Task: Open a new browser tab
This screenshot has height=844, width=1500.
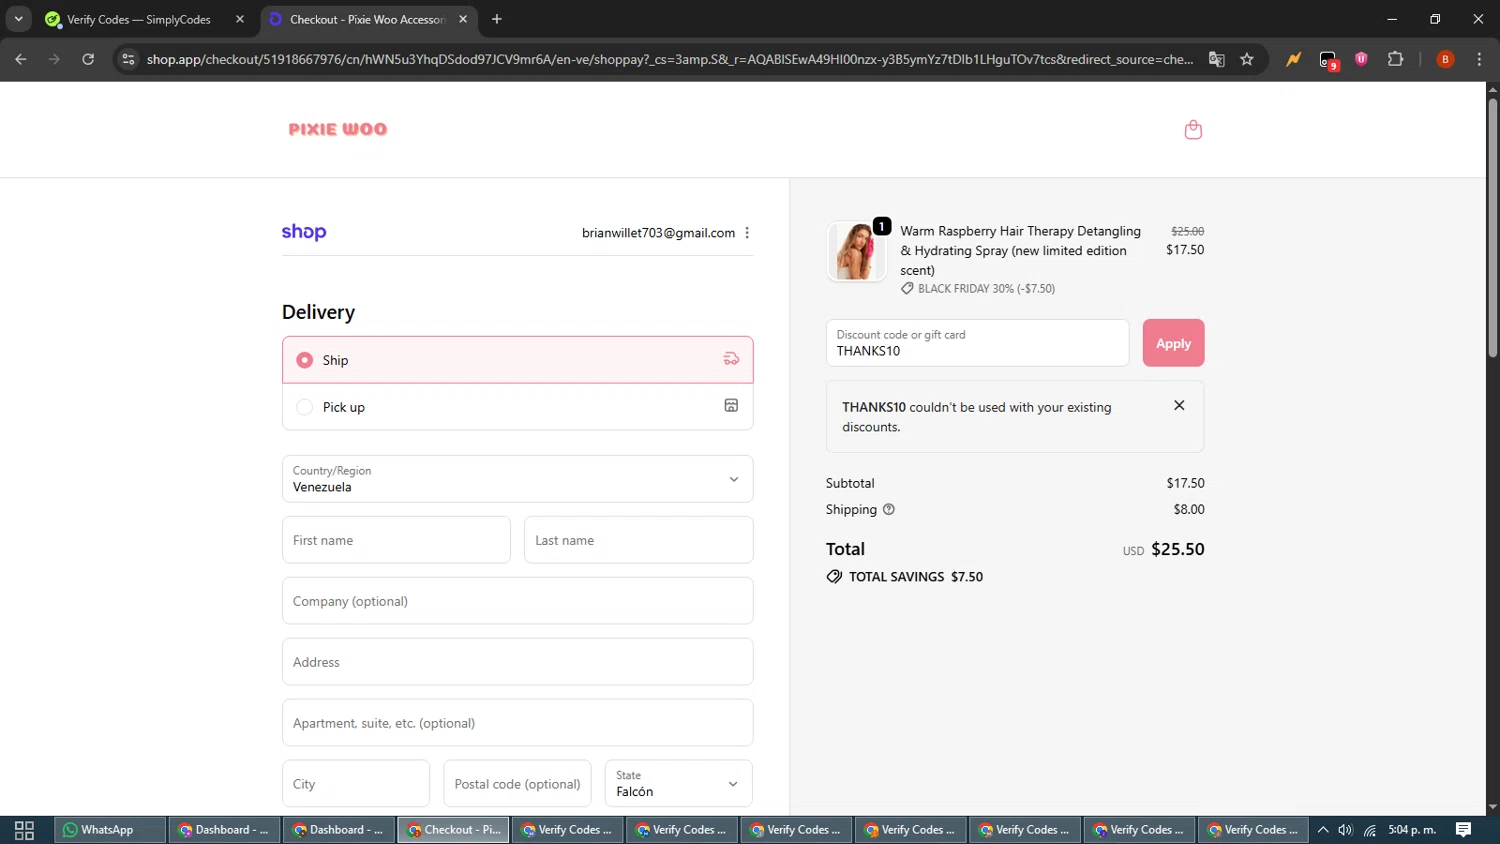Action: click(496, 19)
